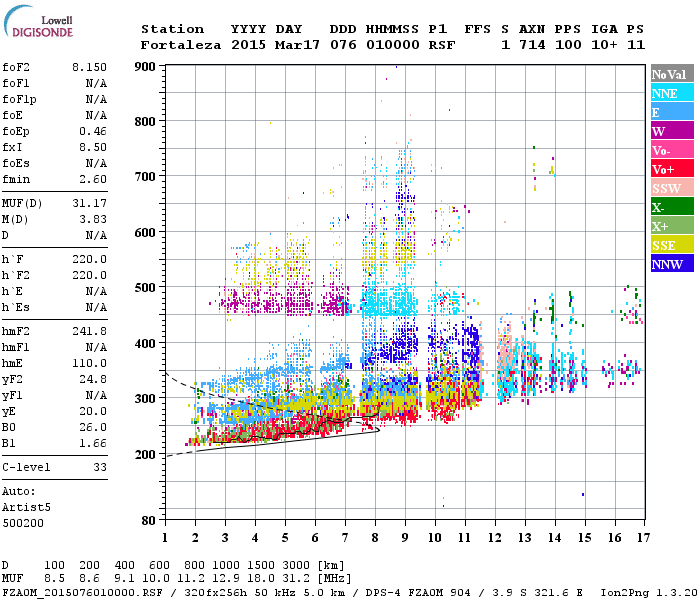Image resolution: width=700 pixels, height=600 pixels.
Task: Click the hmF2 value 241.8
Action: (x=89, y=331)
